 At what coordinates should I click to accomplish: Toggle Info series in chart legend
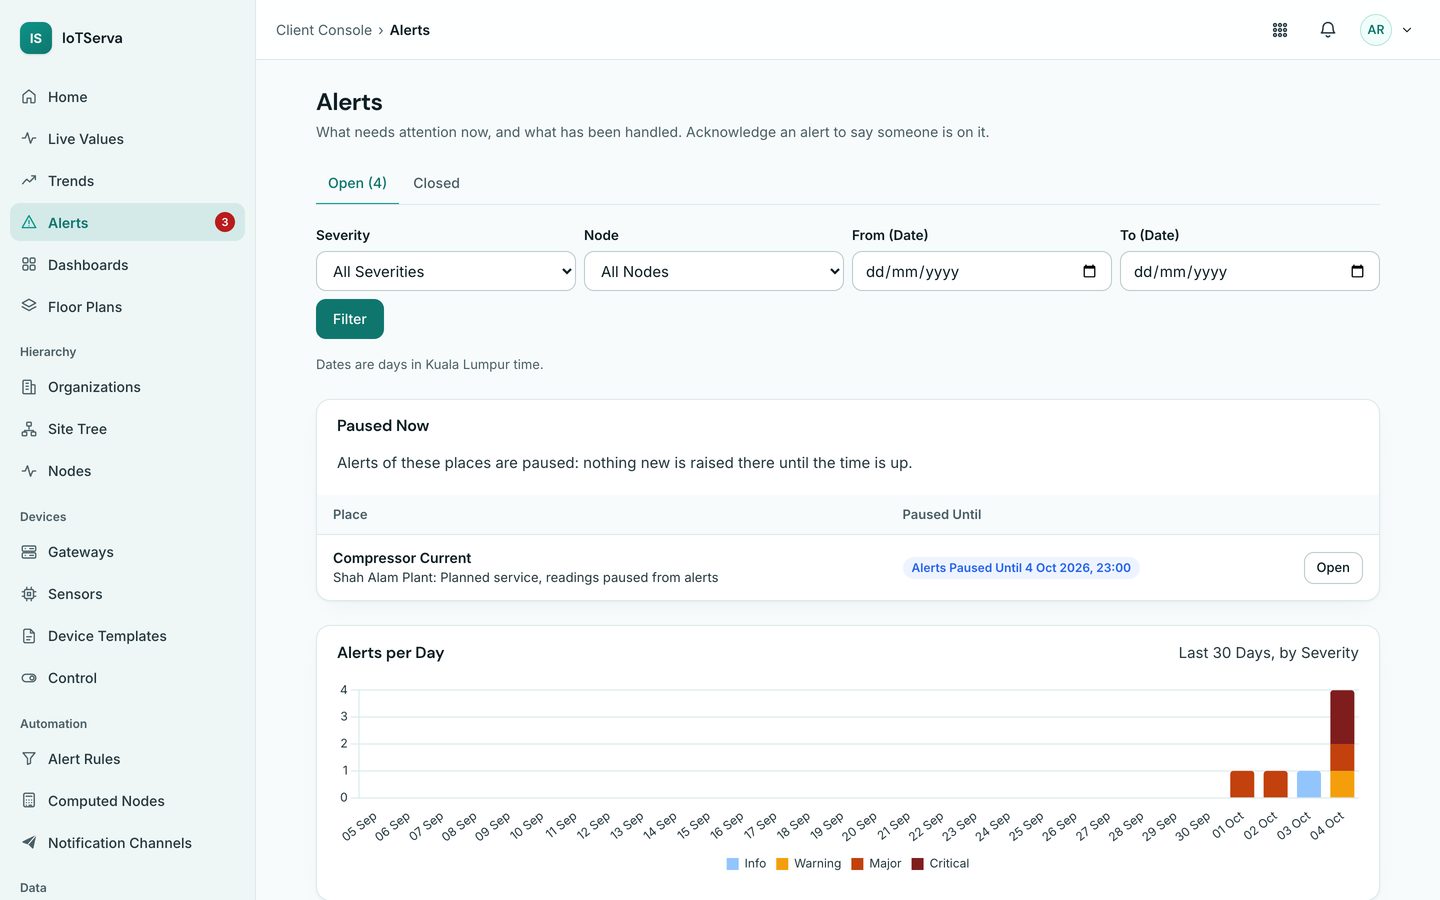point(746,863)
